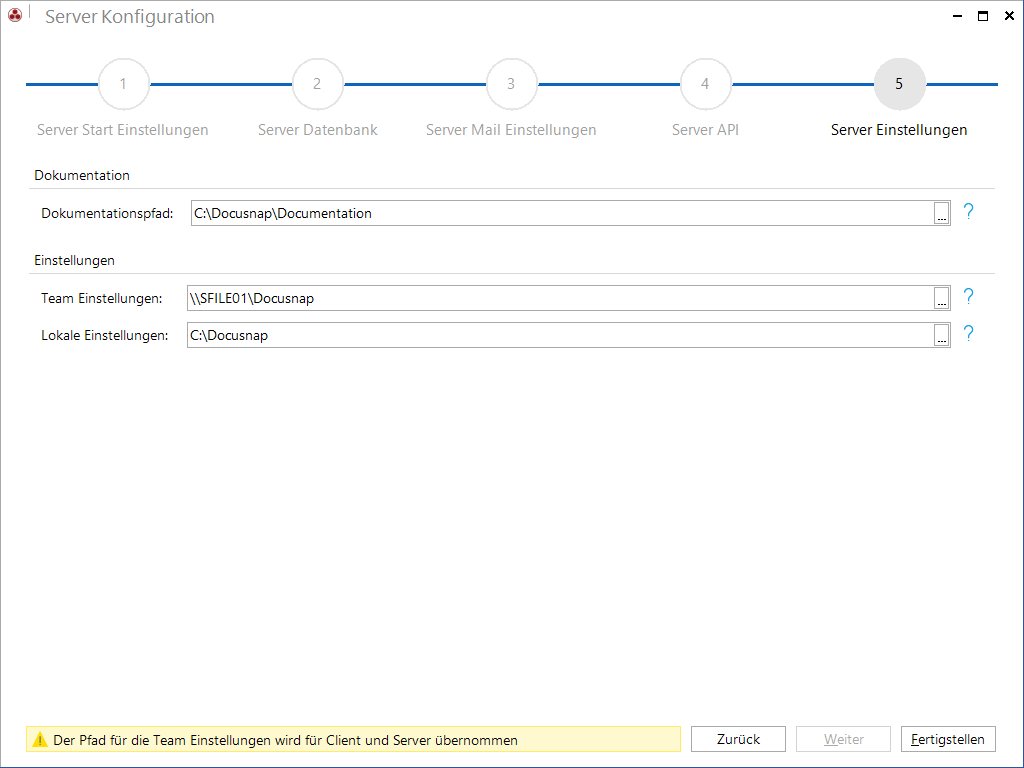Browse for Team Einstellungen path

[941, 298]
